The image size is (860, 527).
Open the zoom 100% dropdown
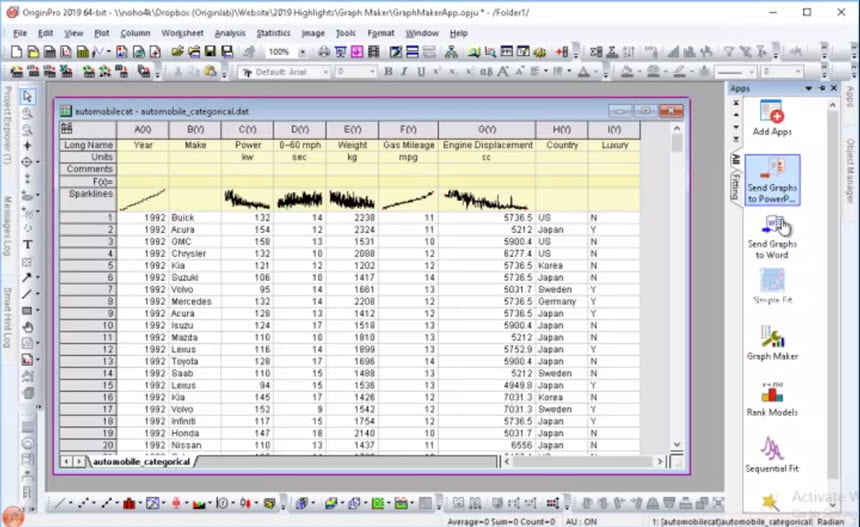tap(302, 52)
